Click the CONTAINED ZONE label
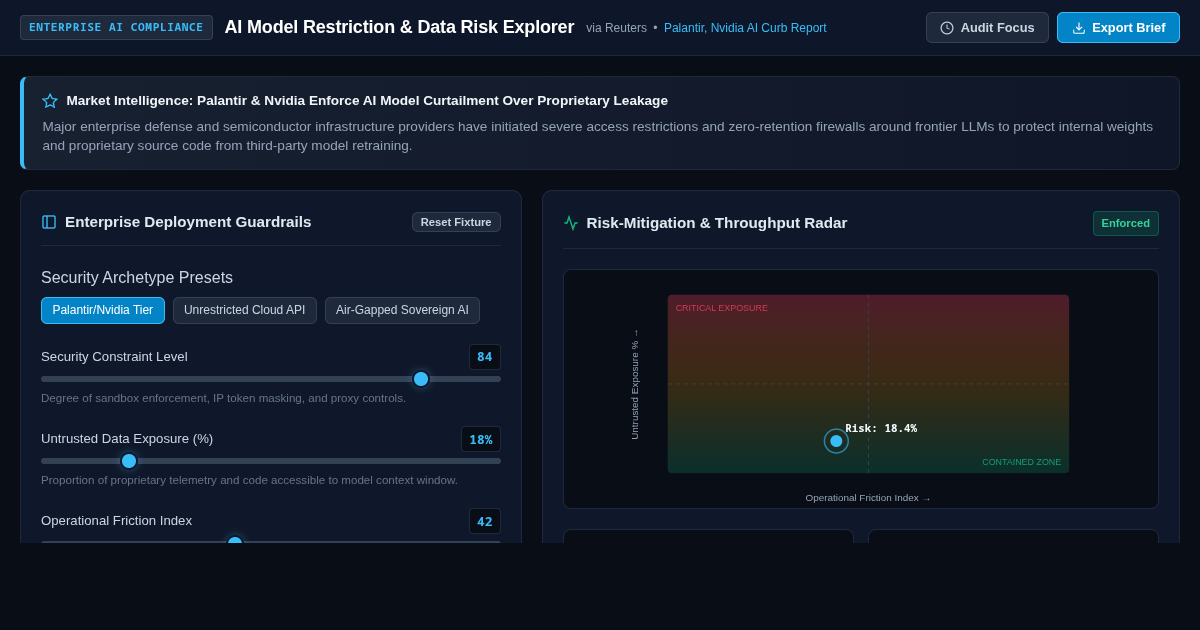 (x=1021, y=462)
